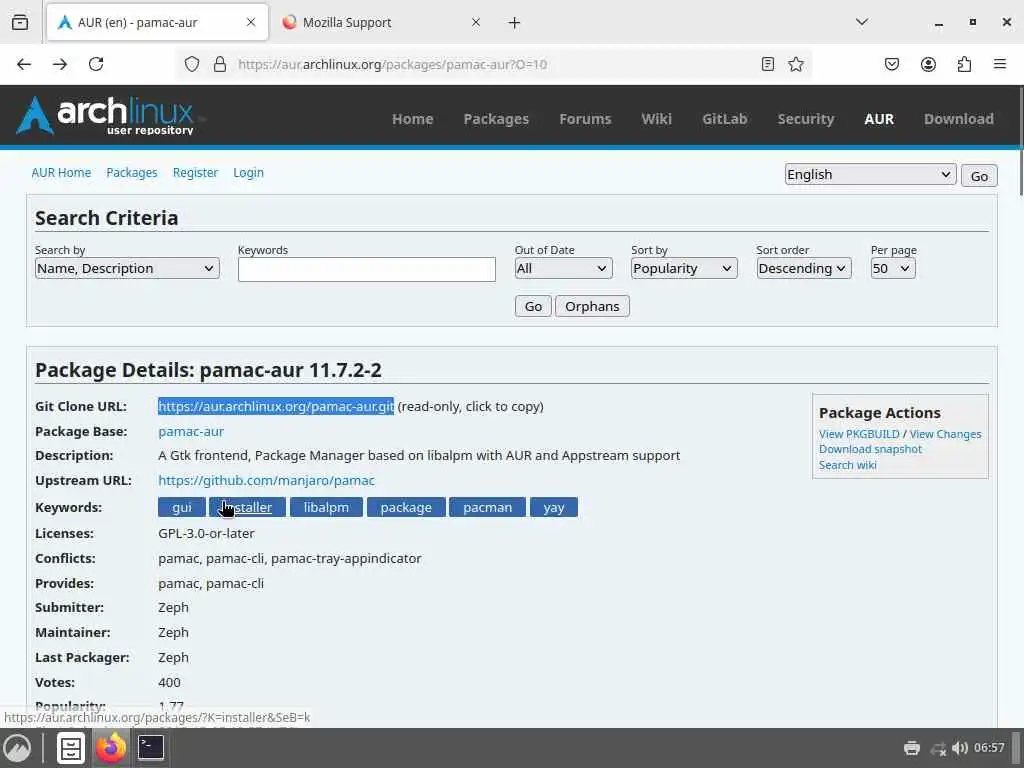Open the terminal from the taskbar
The height and width of the screenshot is (768, 1024).
pyautogui.click(x=151, y=748)
